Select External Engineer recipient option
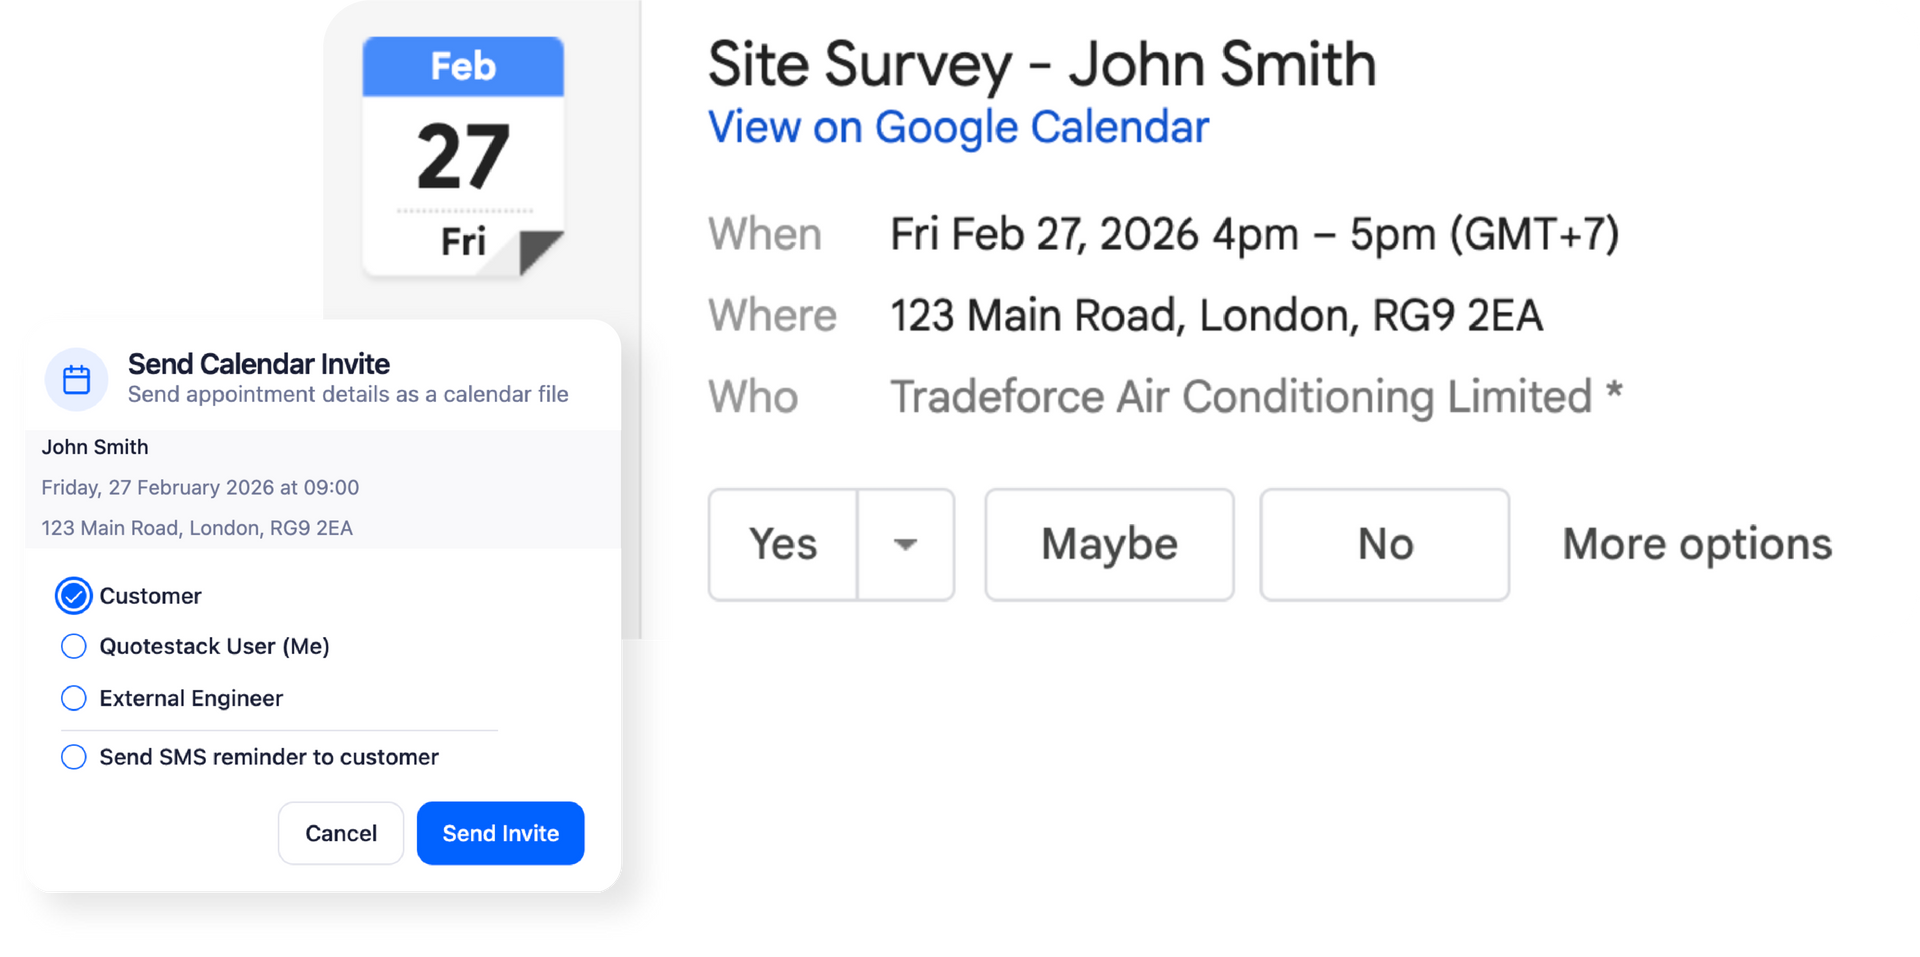Screen dimensions: 1920x957 (74, 699)
